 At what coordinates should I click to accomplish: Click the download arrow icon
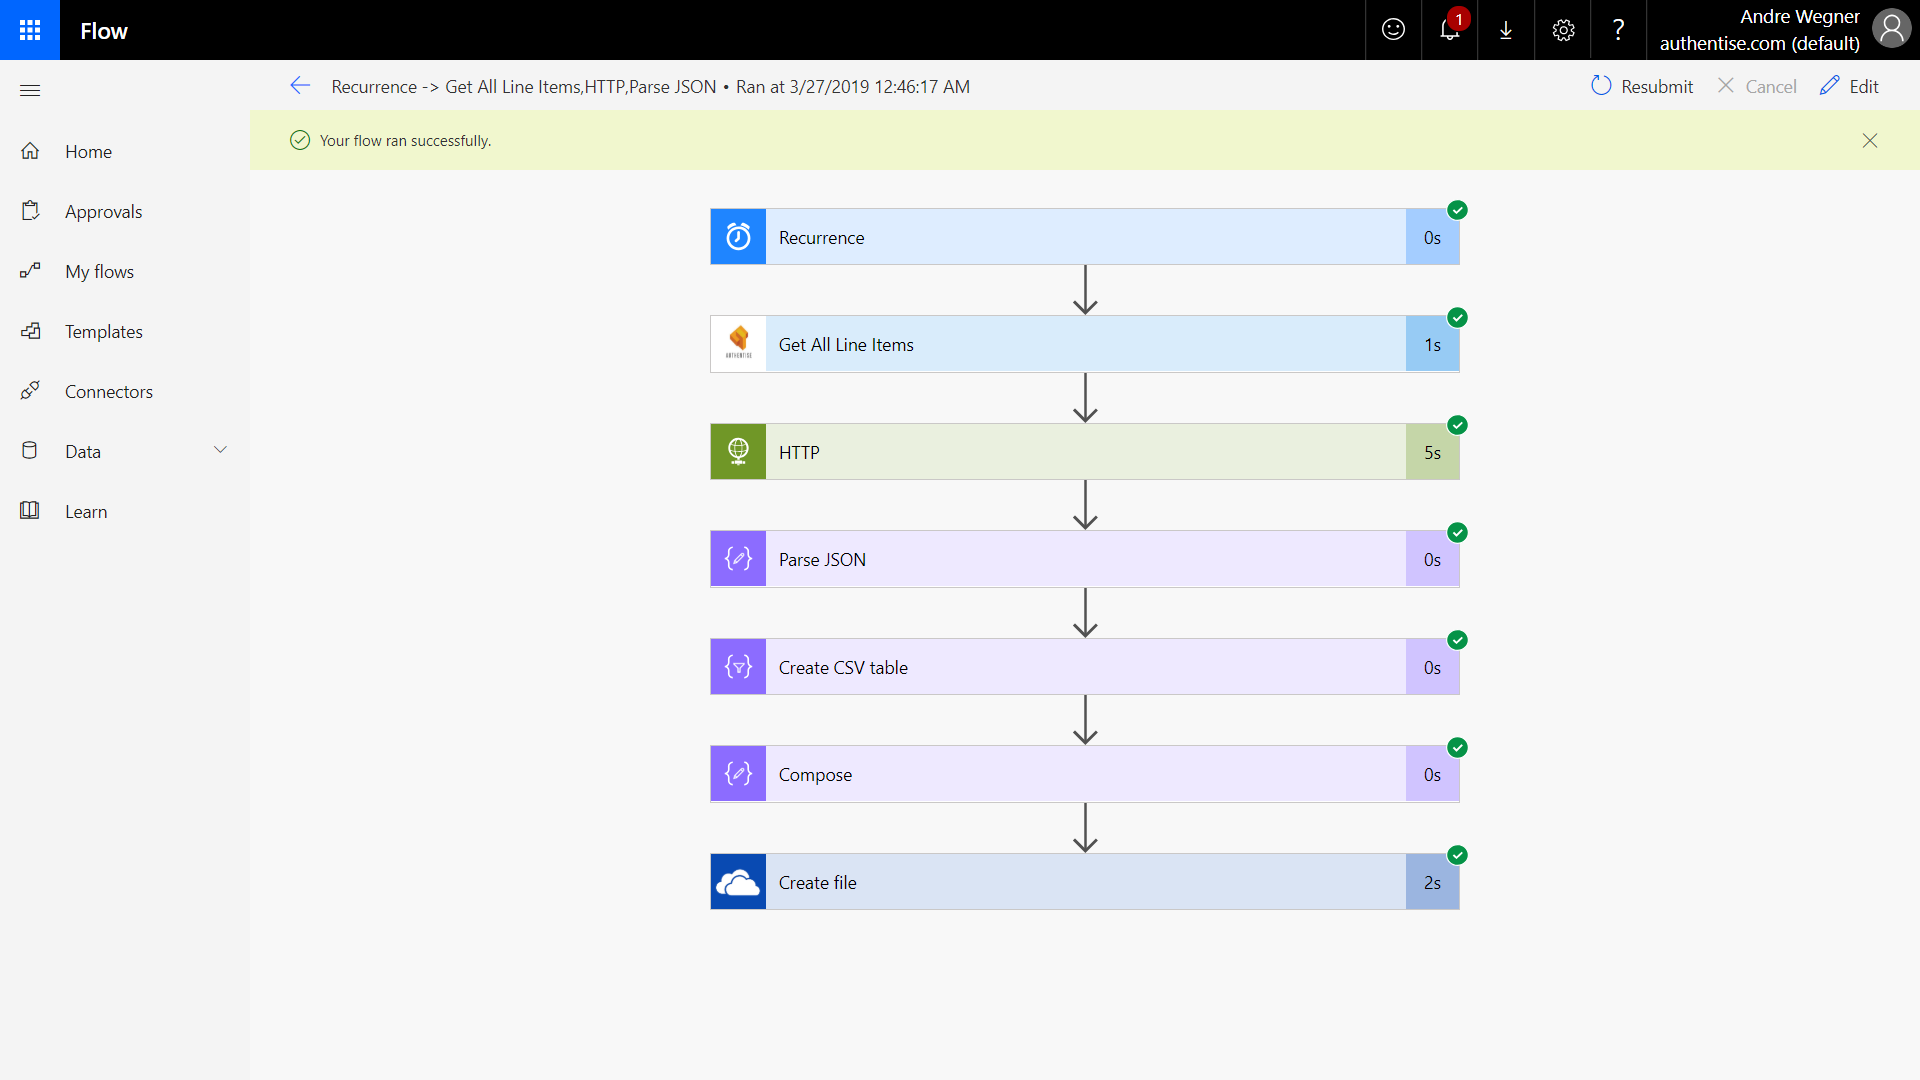pos(1505,30)
